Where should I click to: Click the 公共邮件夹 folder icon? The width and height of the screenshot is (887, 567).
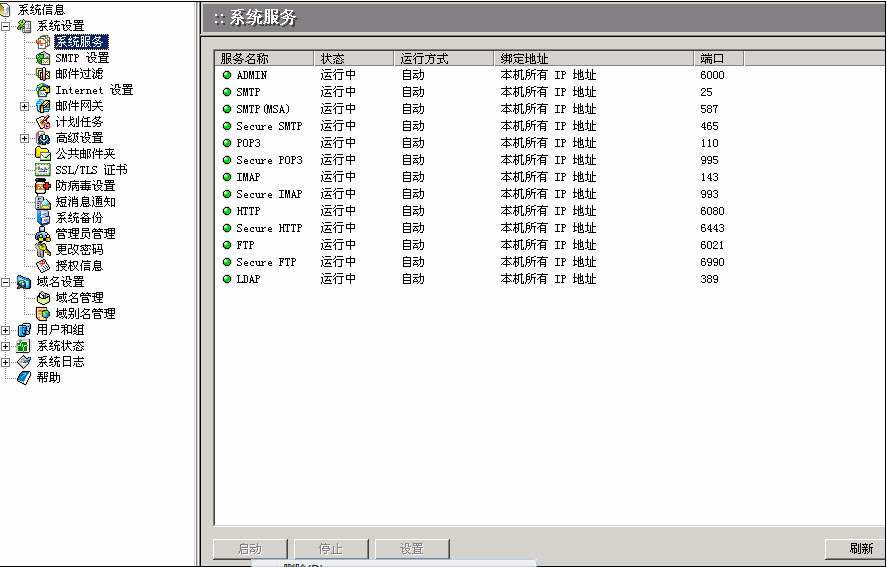tap(43, 154)
